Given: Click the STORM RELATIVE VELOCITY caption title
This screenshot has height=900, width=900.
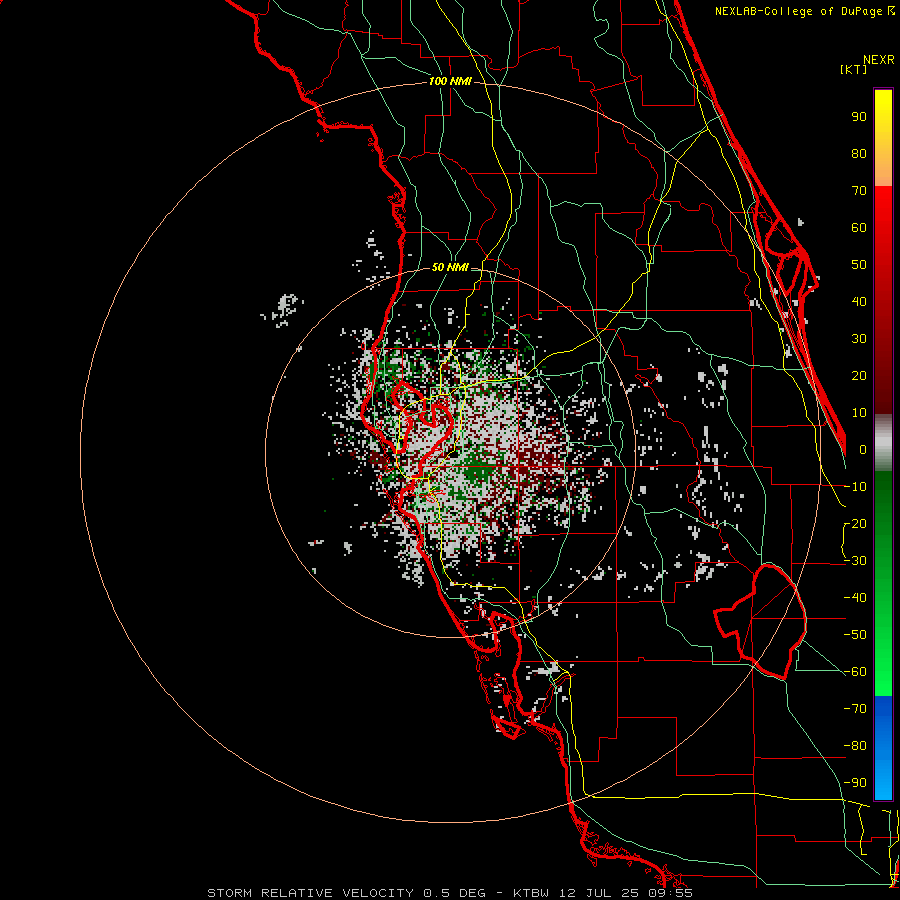Looking at the screenshot, I should coord(311,893).
